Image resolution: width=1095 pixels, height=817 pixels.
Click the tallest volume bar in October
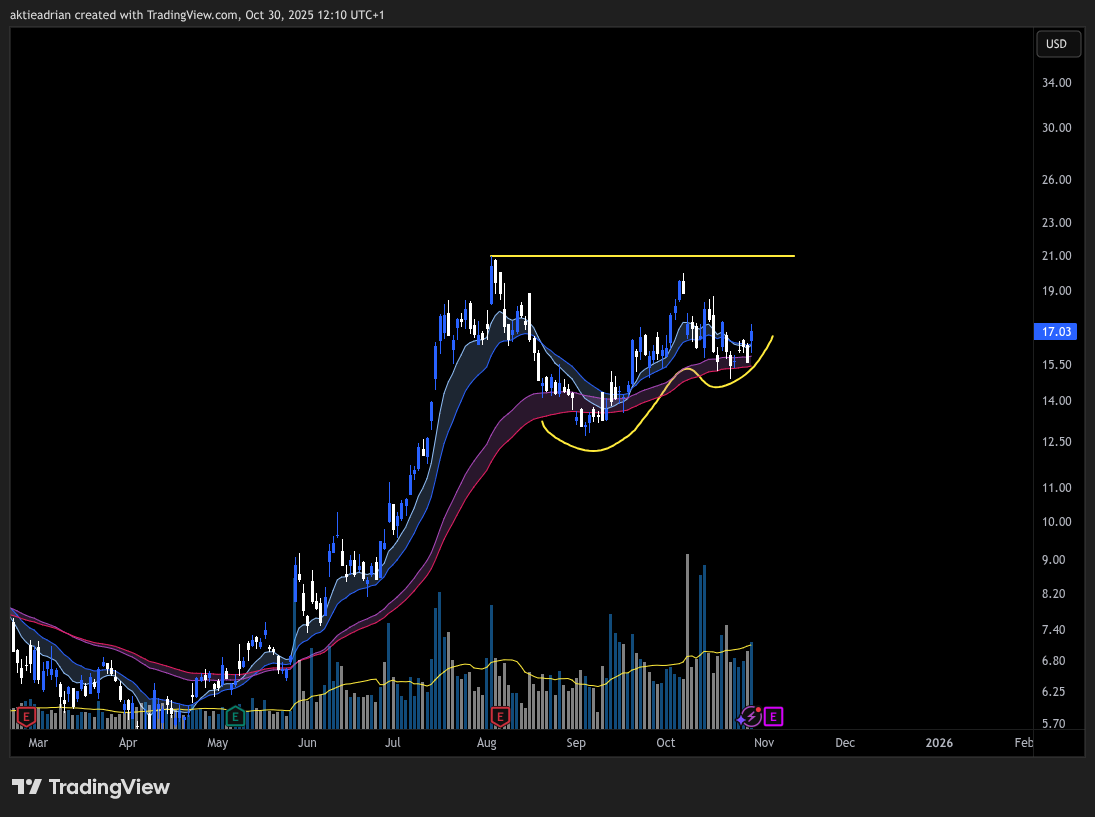[687, 640]
